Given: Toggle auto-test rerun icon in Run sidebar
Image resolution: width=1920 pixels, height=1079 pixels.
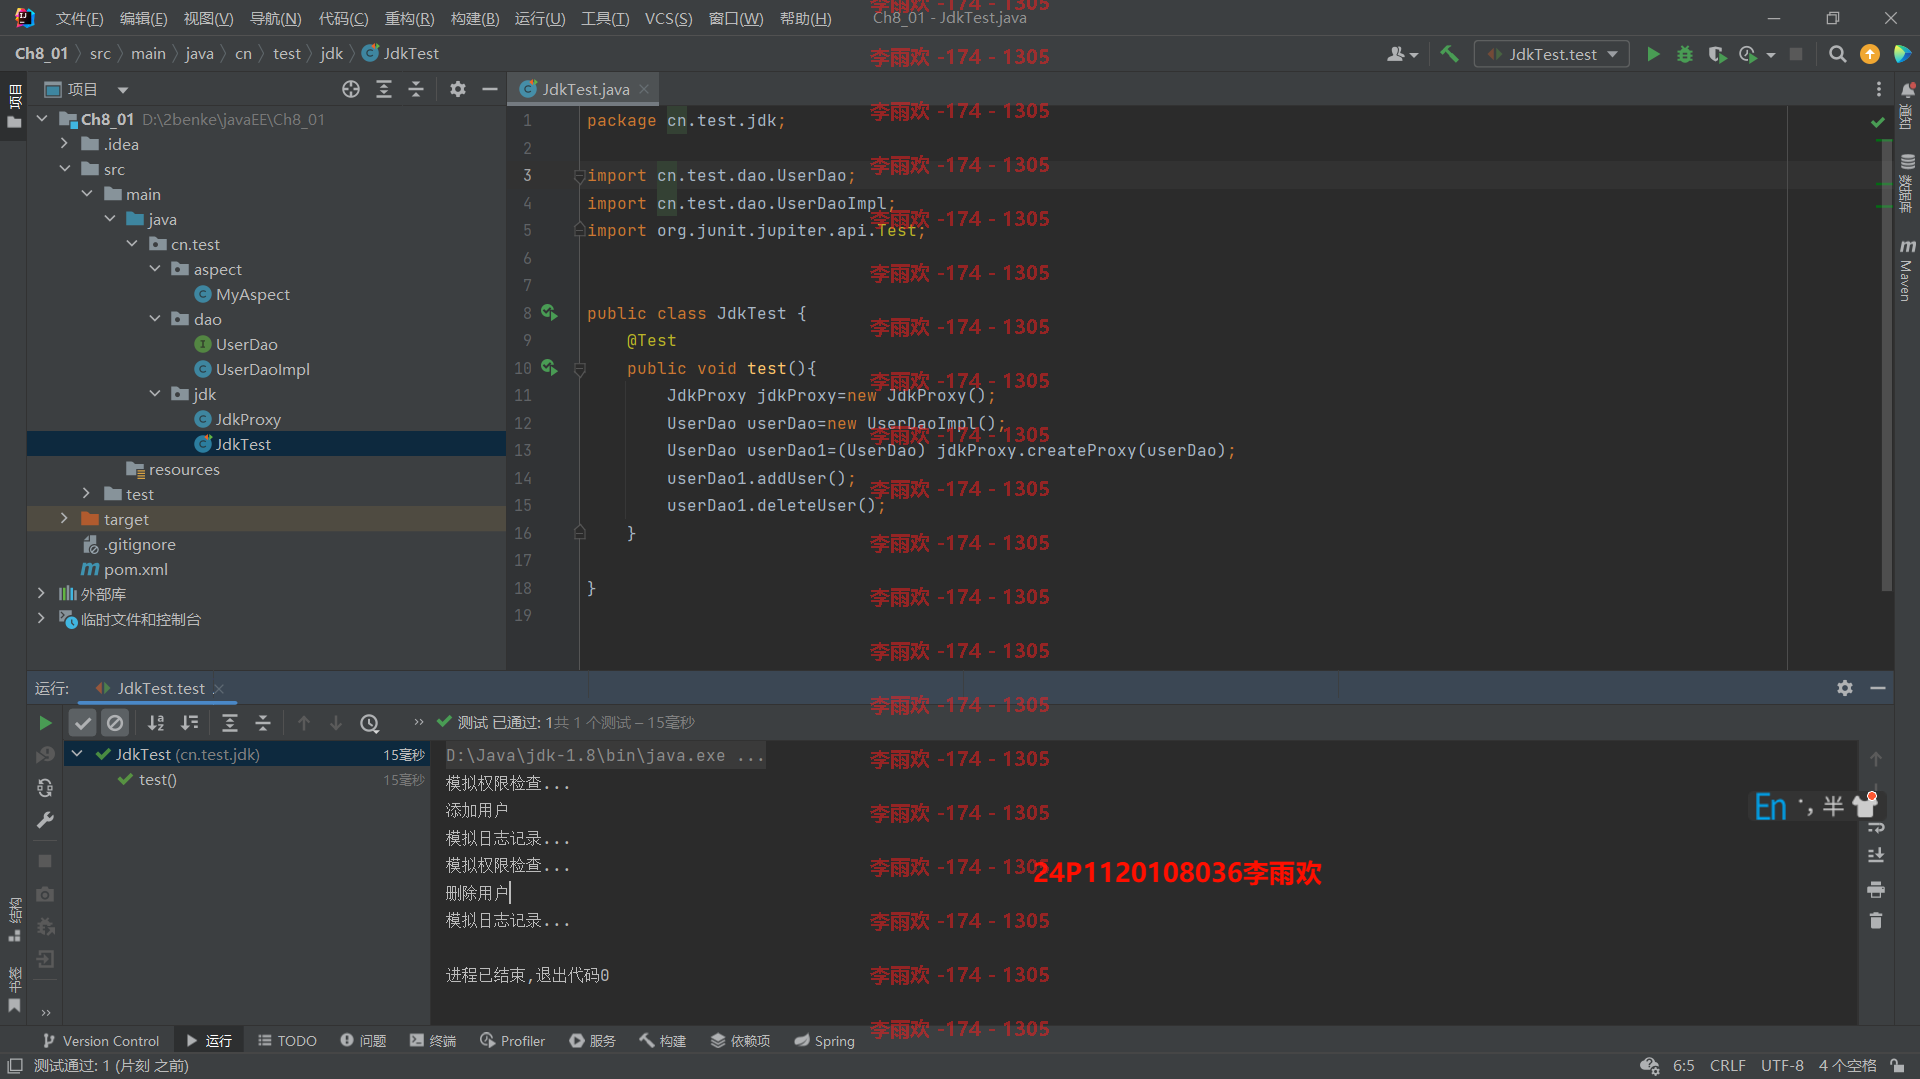Looking at the screenshot, I should pyautogui.click(x=45, y=788).
